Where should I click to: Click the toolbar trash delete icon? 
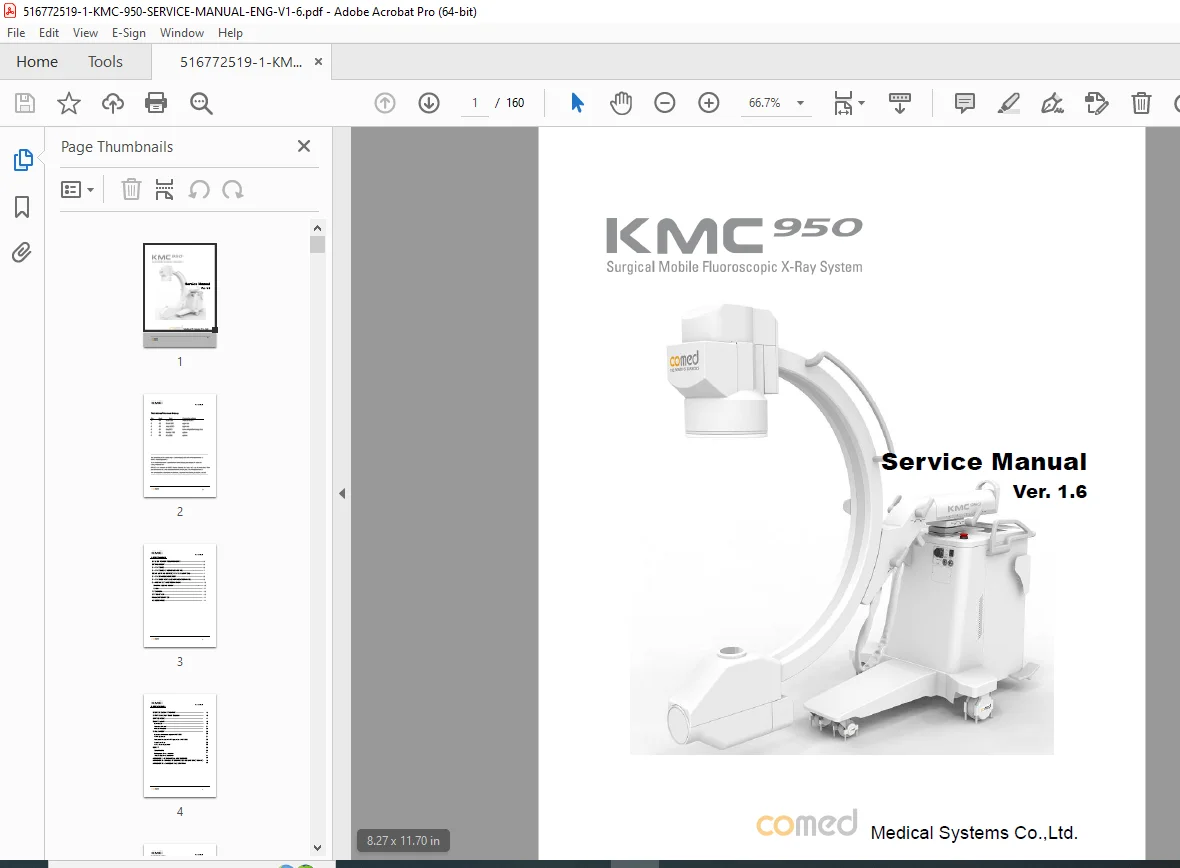[1141, 103]
